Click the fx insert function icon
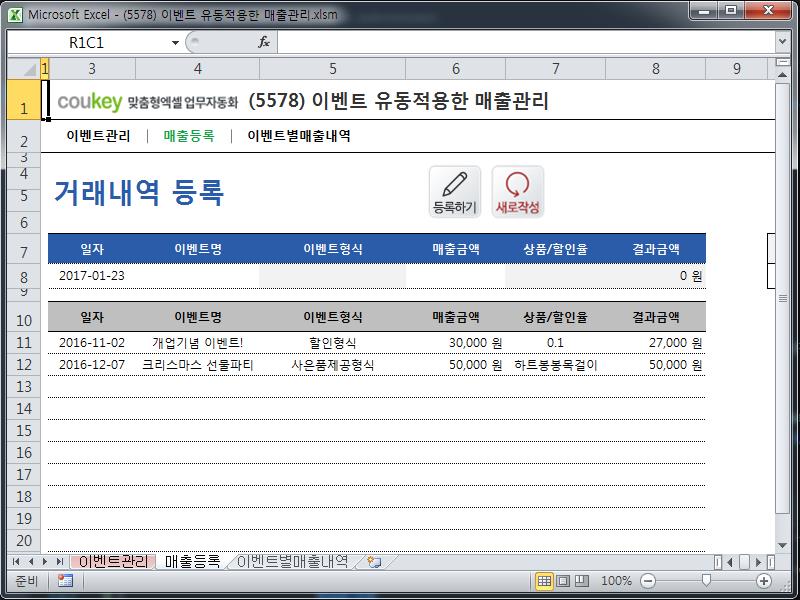 click(263, 42)
